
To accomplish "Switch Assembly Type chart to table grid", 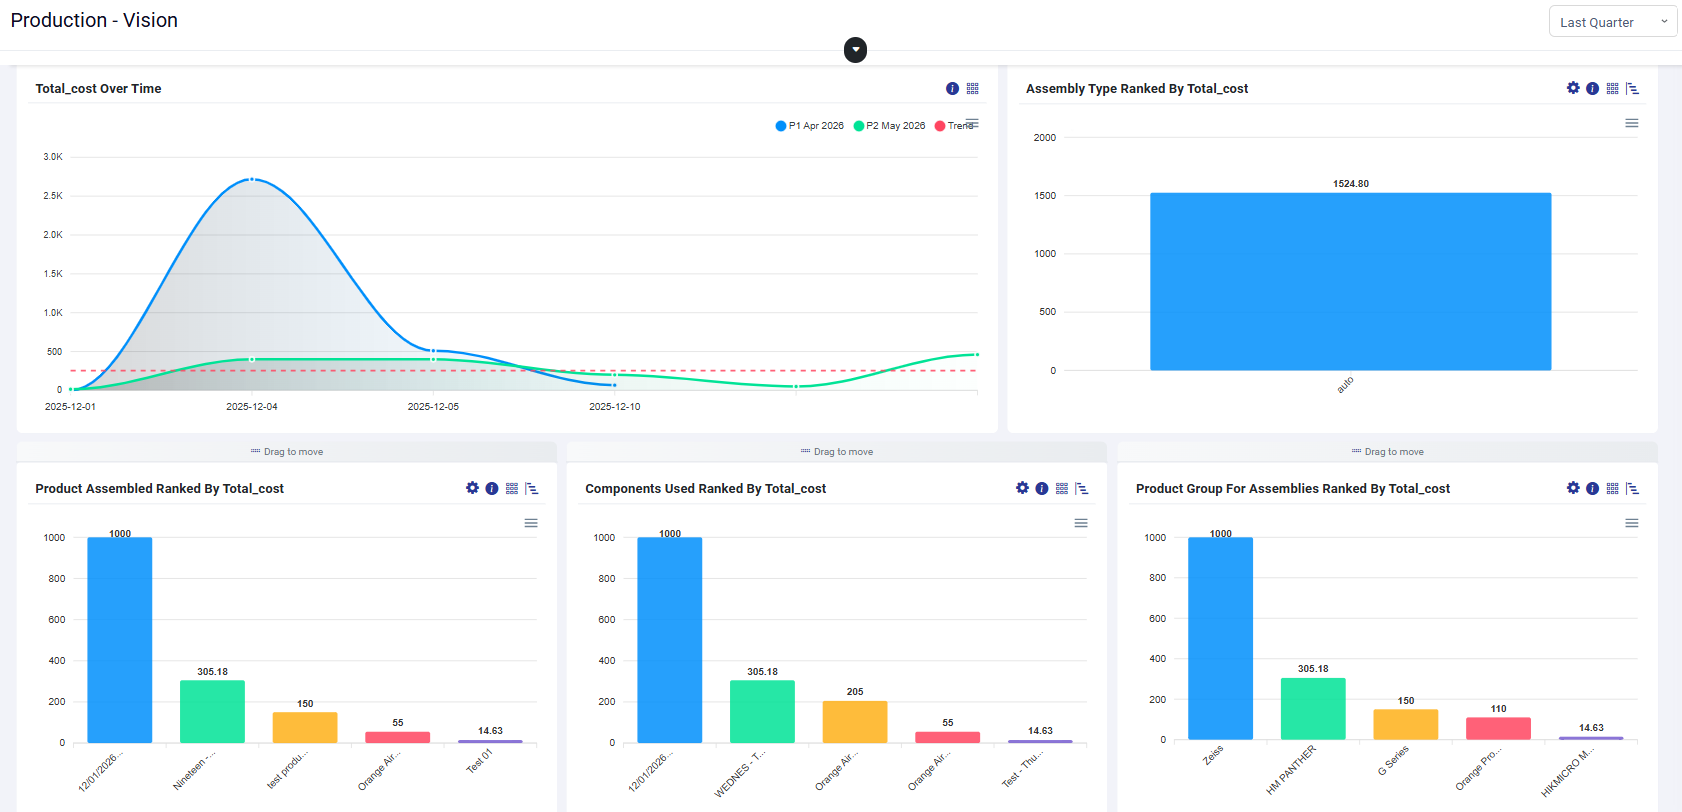I will pos(1612,89).
